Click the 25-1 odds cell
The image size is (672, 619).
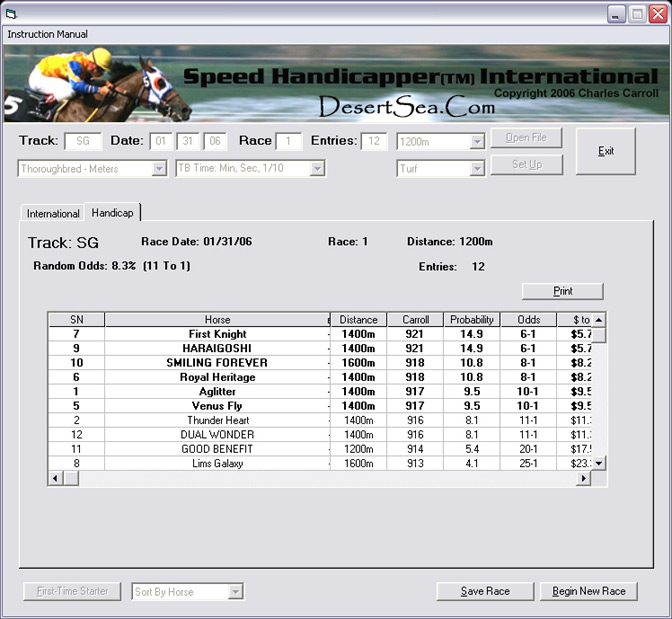pos(528,463)
